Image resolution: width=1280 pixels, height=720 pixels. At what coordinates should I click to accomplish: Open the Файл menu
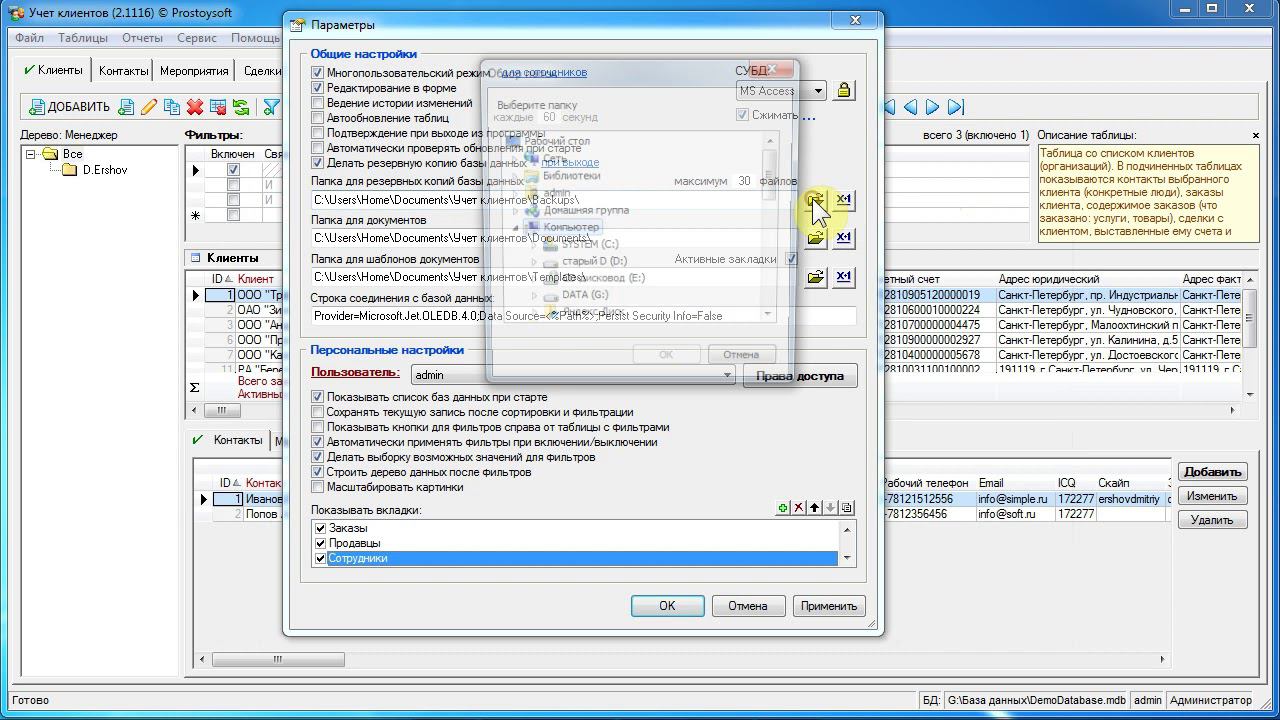pos(30,38)
